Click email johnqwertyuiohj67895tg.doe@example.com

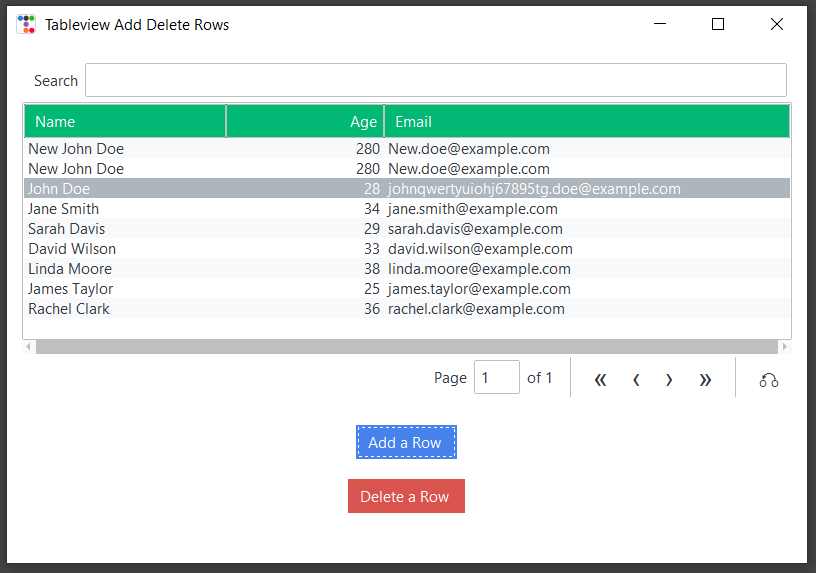534,188
